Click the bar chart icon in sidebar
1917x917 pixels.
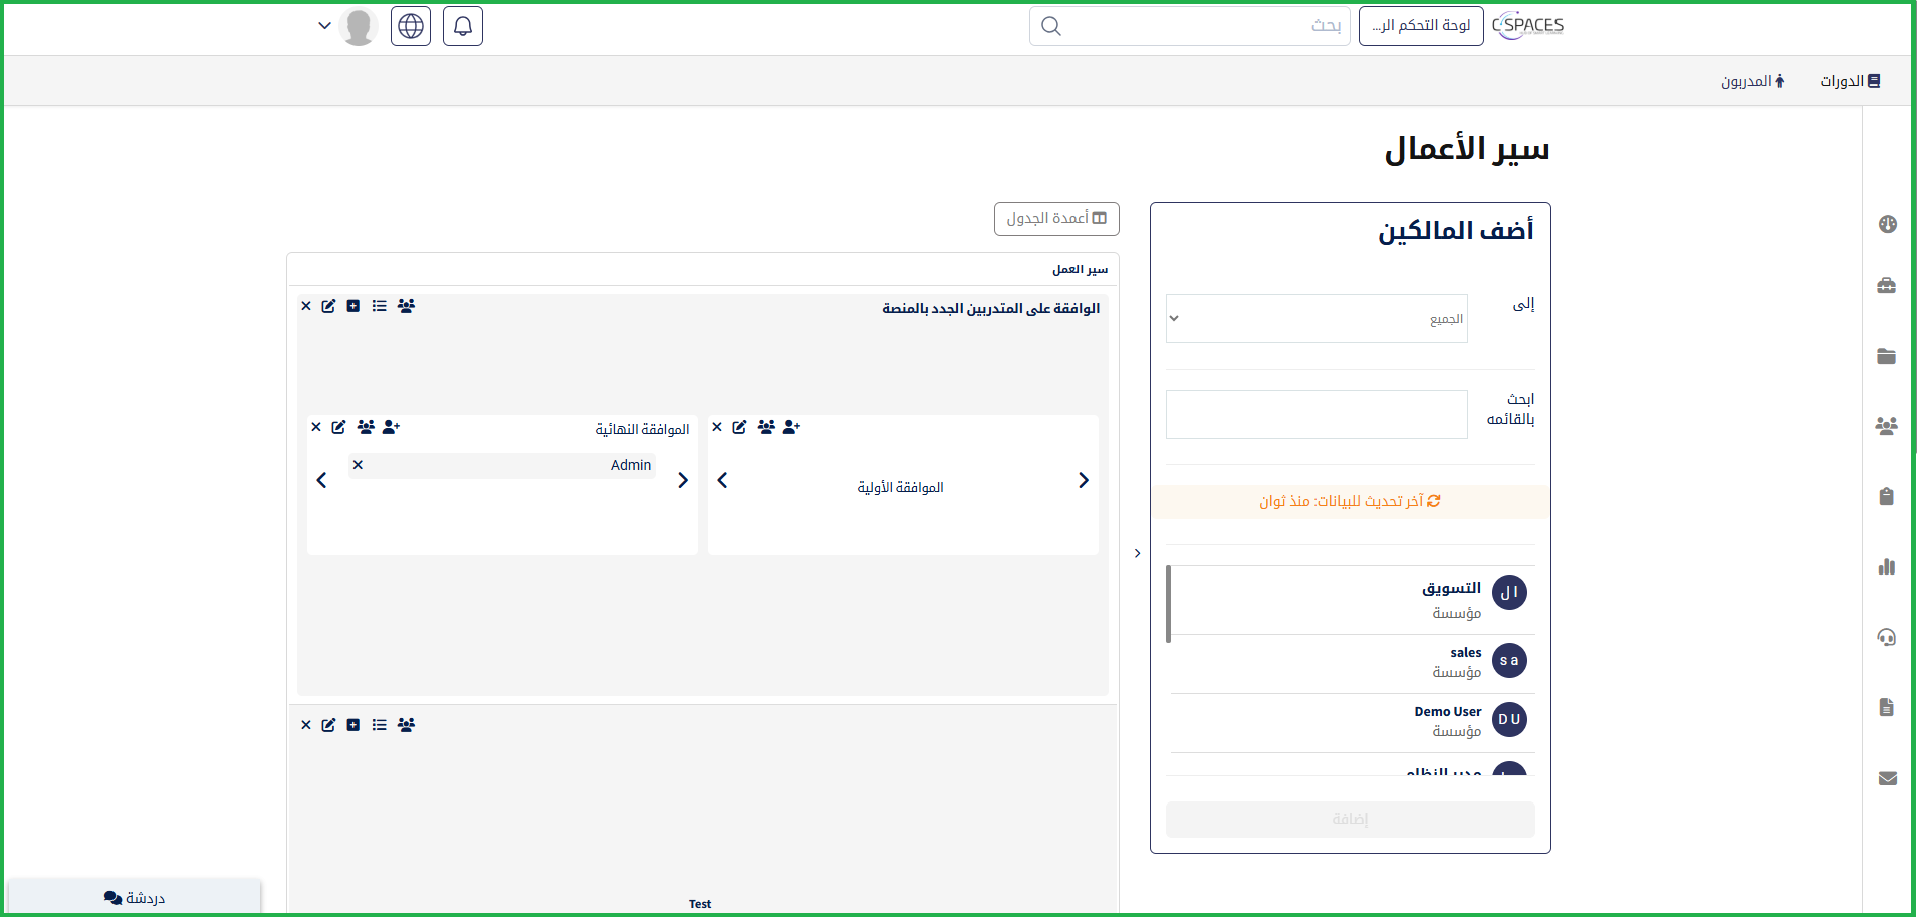(x=1887, y=567)
